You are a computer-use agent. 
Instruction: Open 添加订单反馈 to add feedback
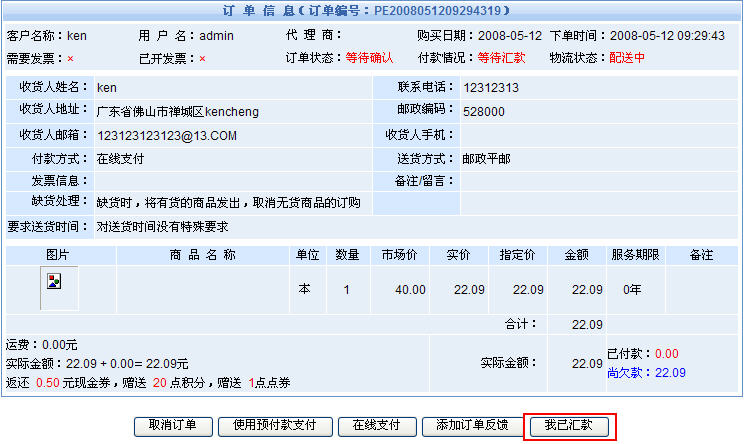pos(471,425)
